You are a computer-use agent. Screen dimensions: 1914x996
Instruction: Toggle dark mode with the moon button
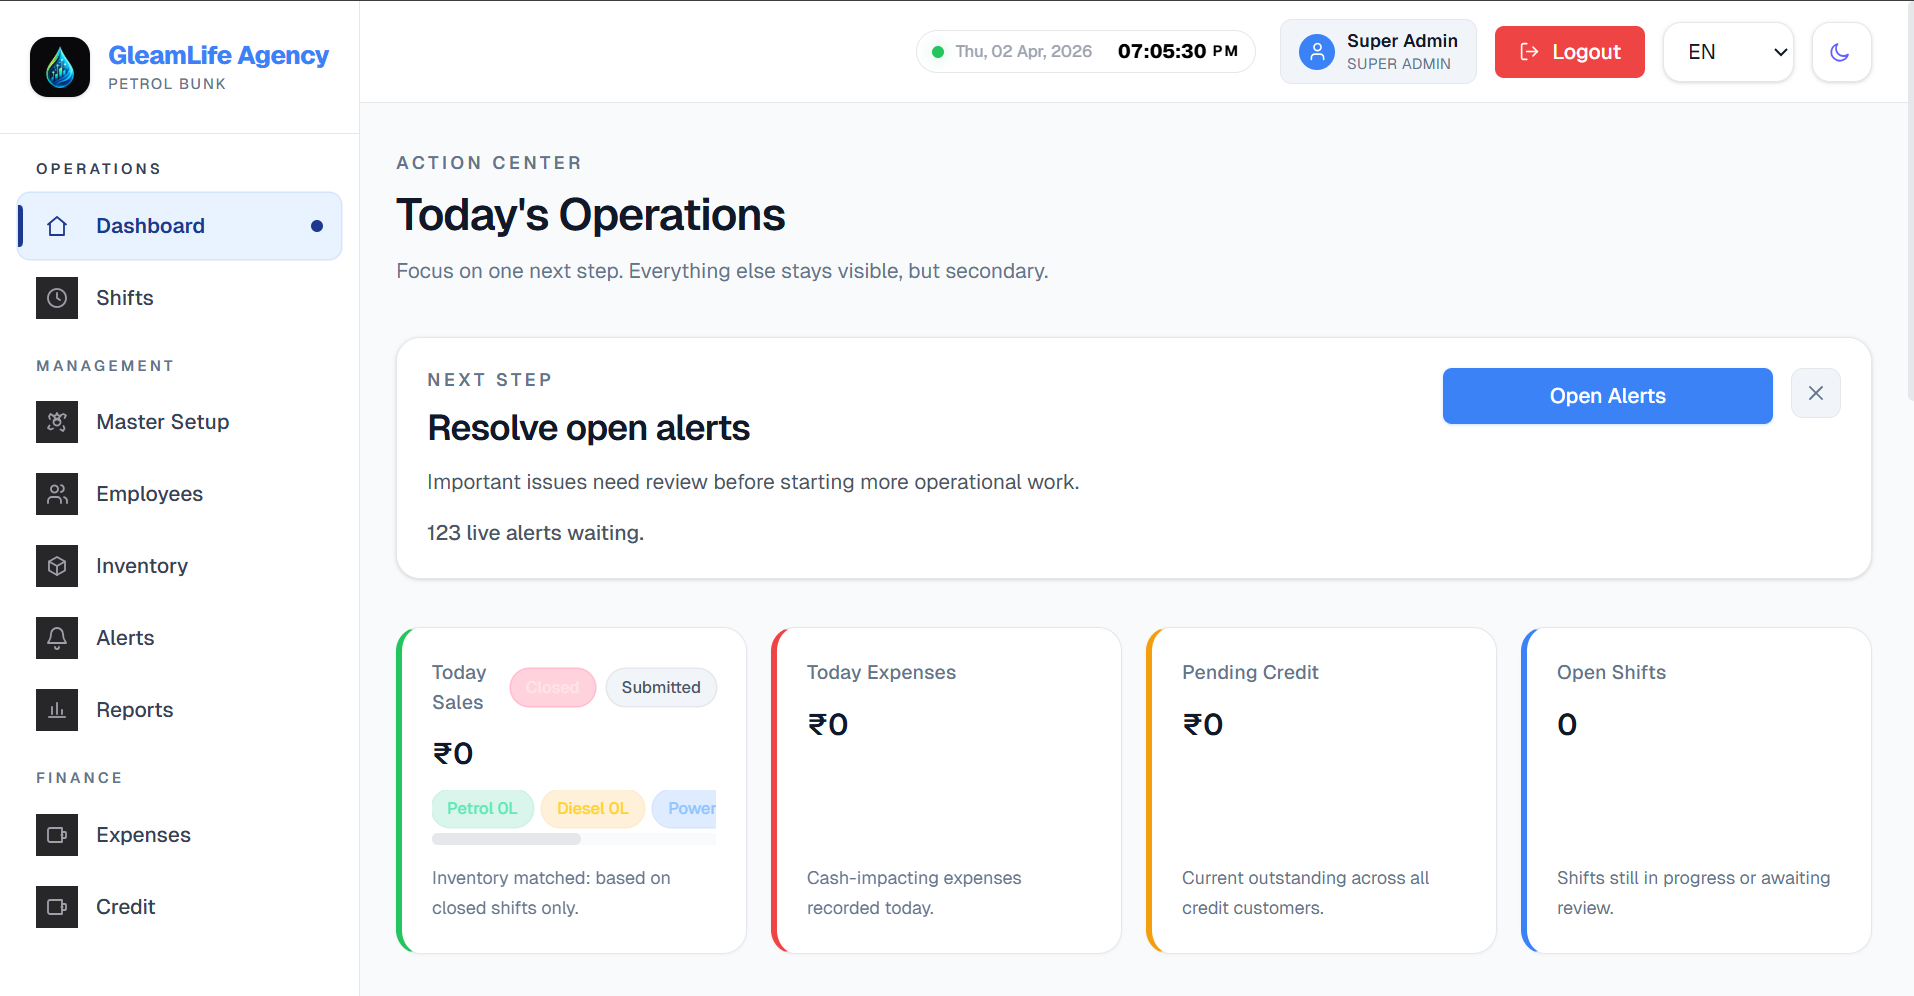[x=1840, y=52]
